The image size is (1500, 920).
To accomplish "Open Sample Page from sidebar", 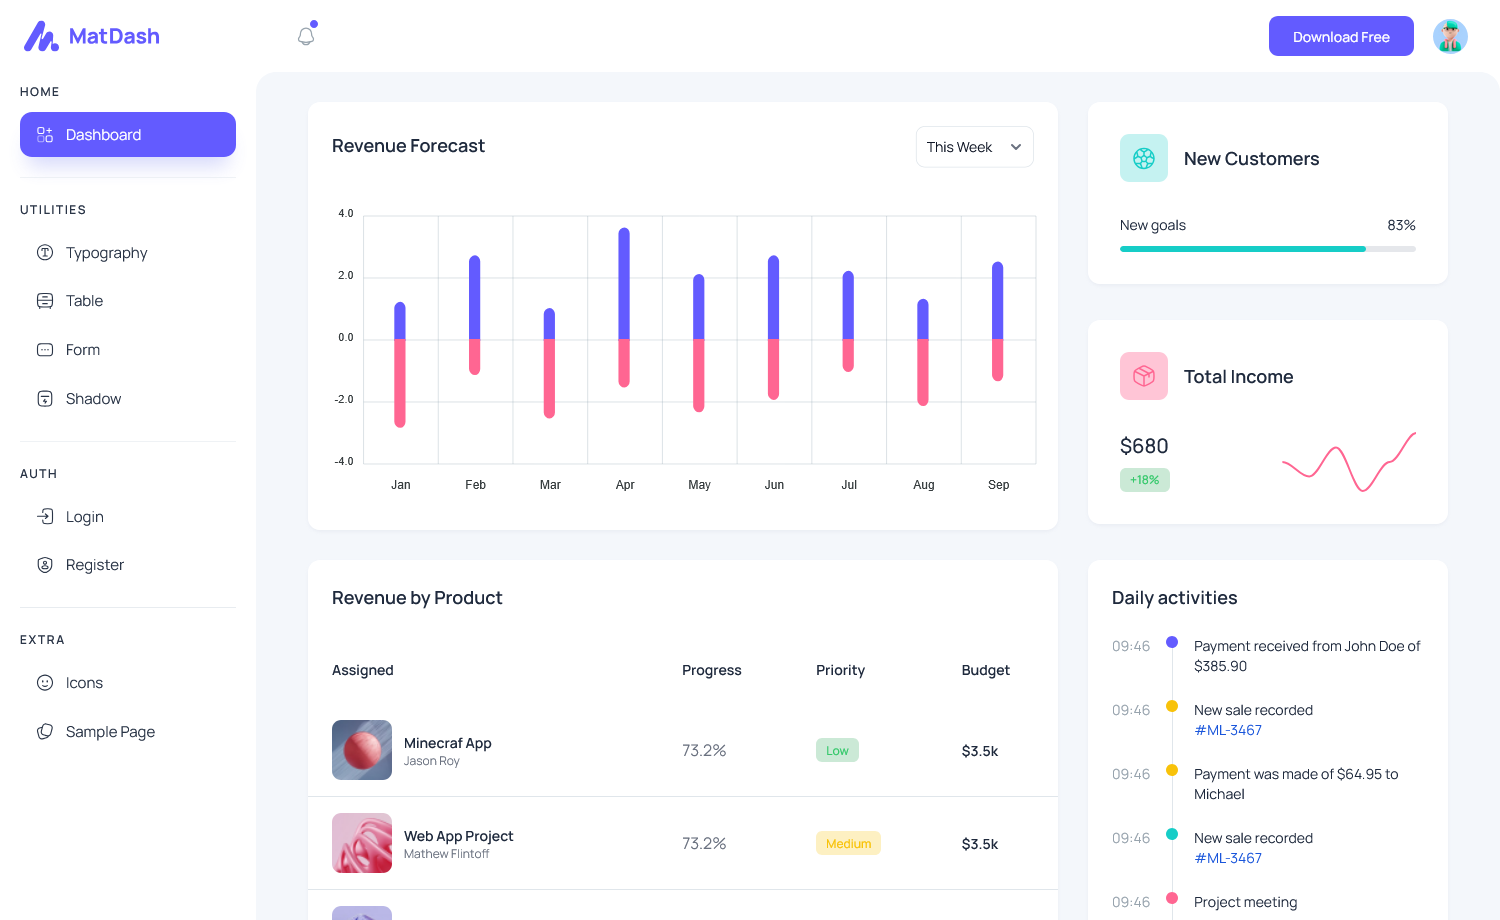I will (110, 732).
